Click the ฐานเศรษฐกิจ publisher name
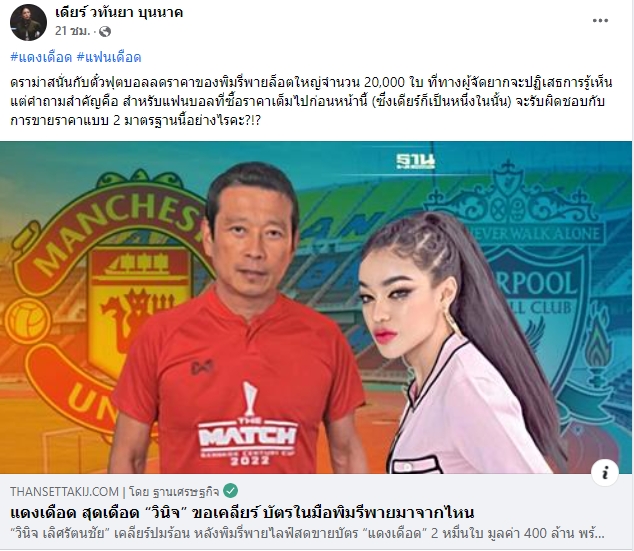The image size is (634, 551). [x=186, y=492]
